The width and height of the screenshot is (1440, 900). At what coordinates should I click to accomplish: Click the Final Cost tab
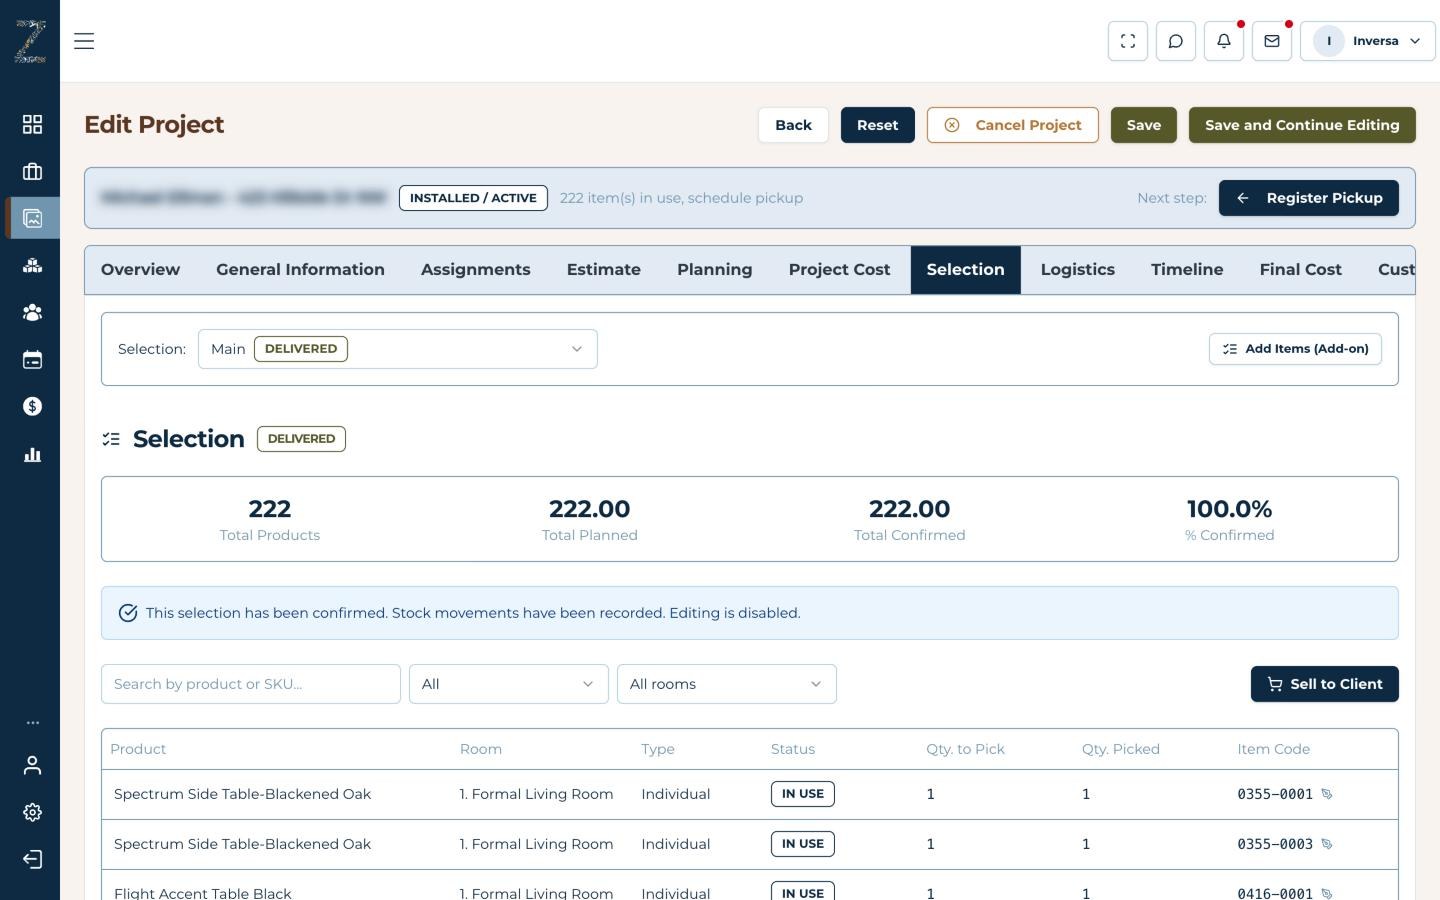click(1300, 270)
